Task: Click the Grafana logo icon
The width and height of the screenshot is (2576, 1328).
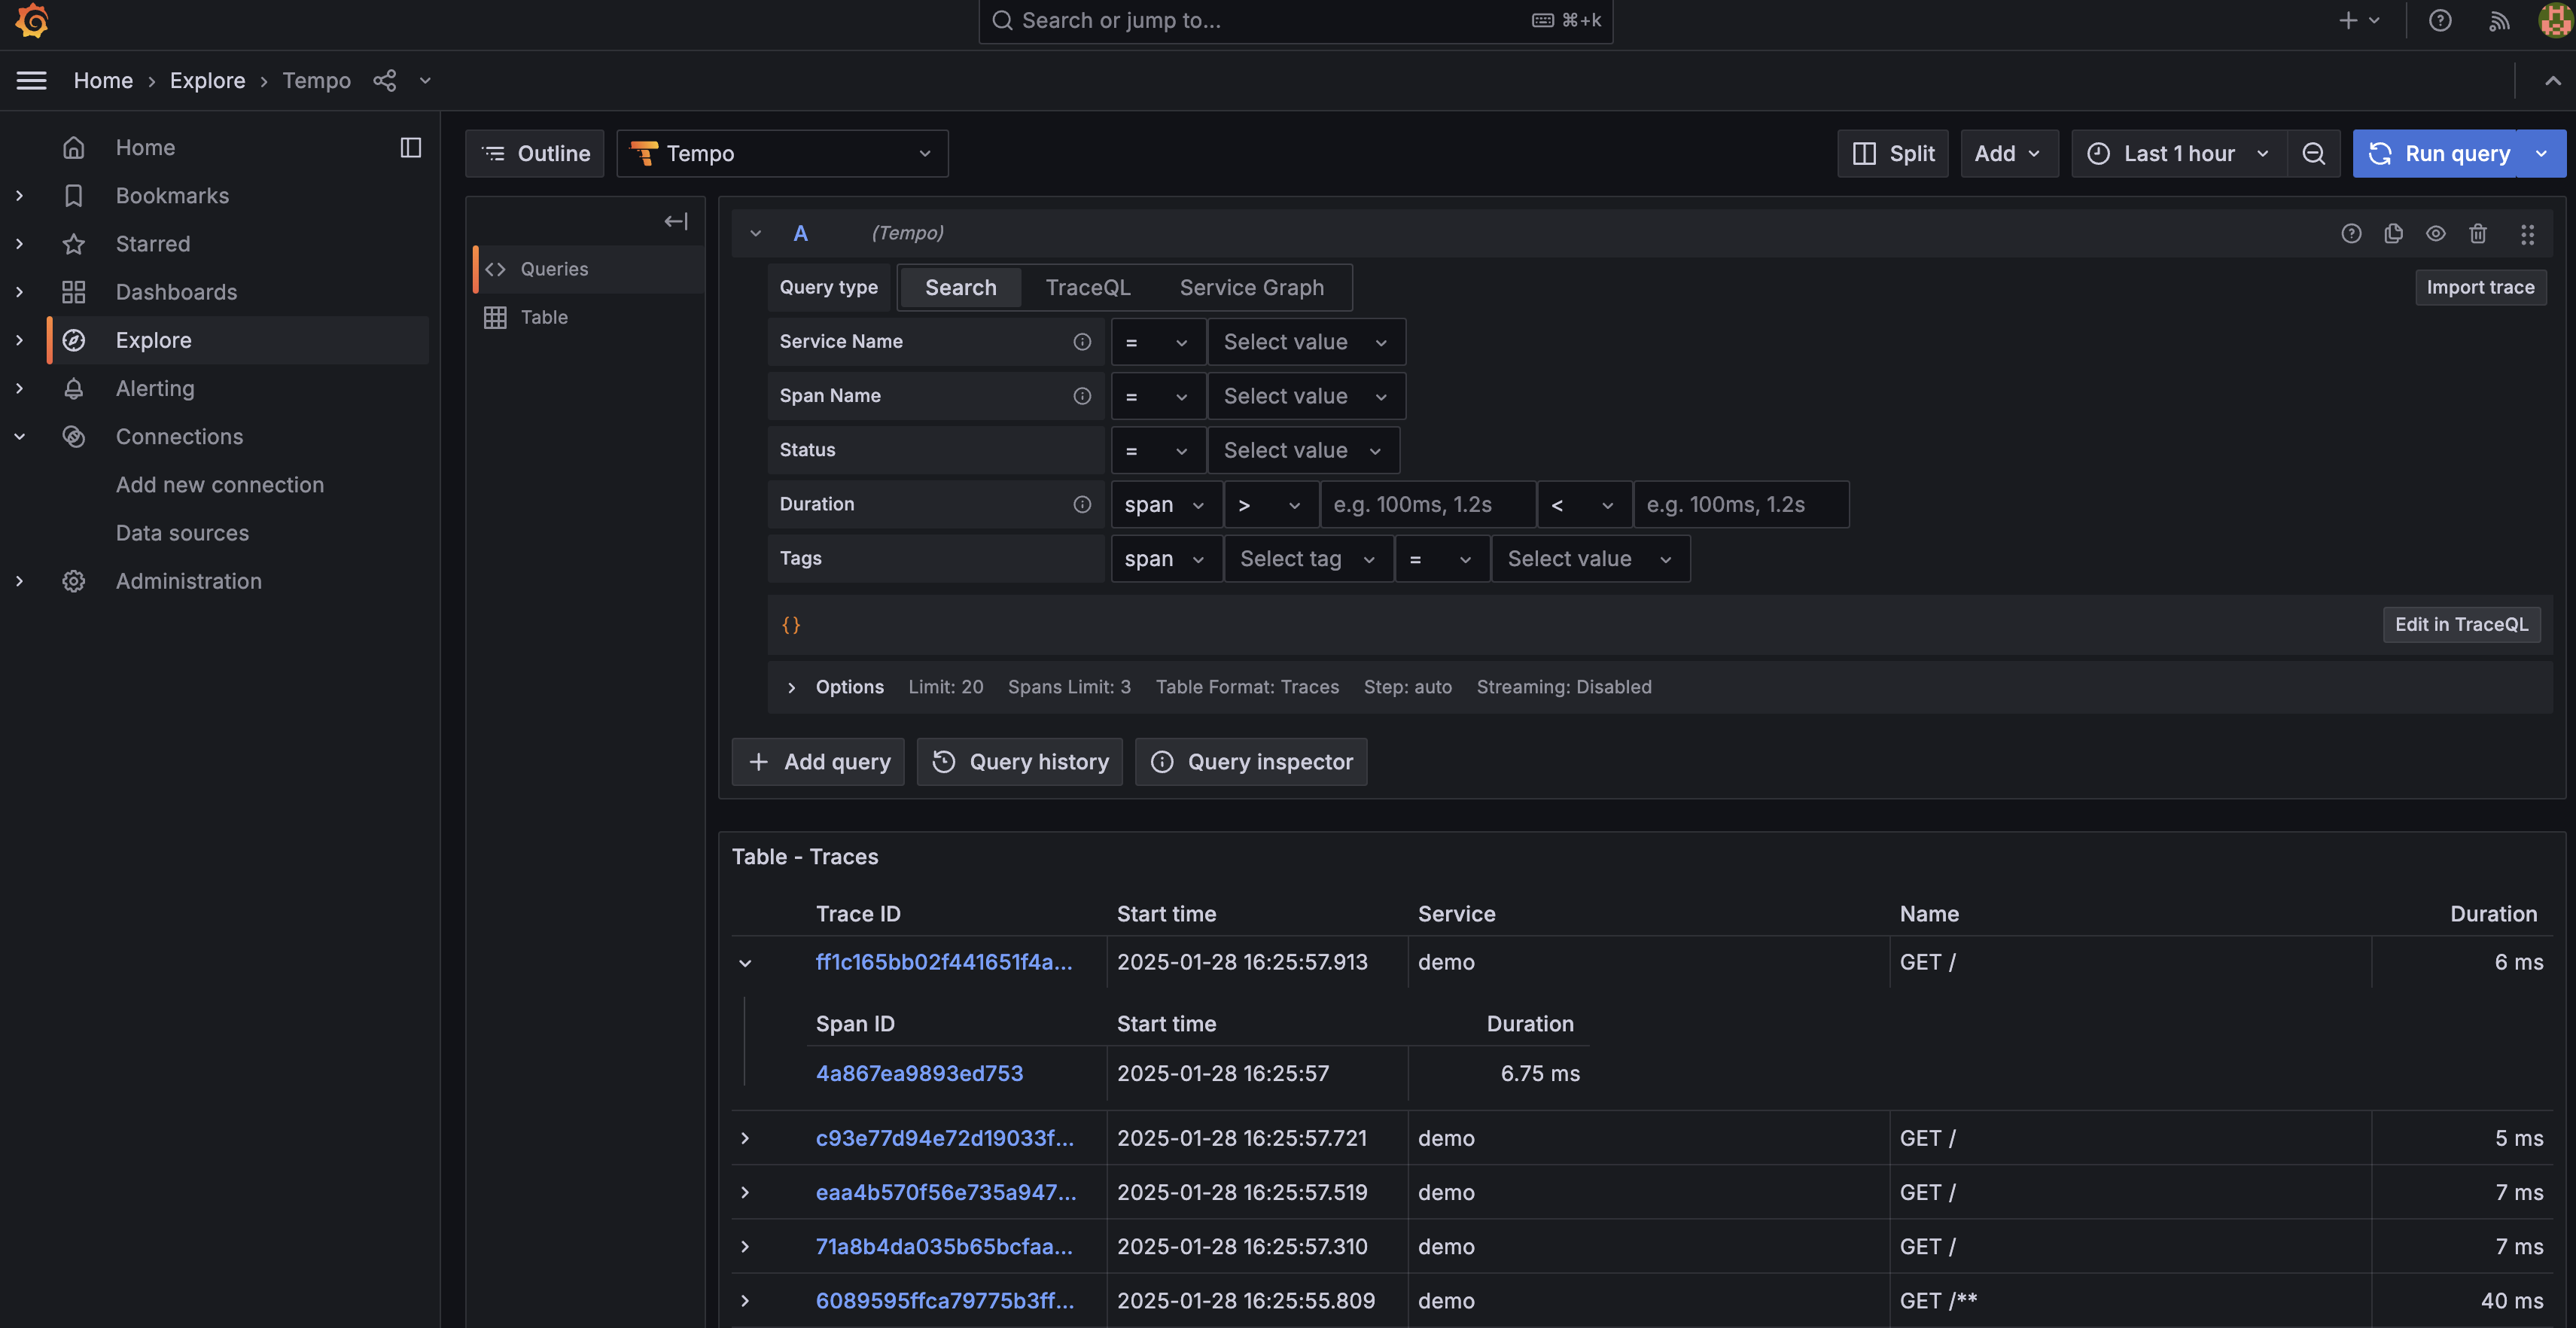Action: (x=32, y=20)
